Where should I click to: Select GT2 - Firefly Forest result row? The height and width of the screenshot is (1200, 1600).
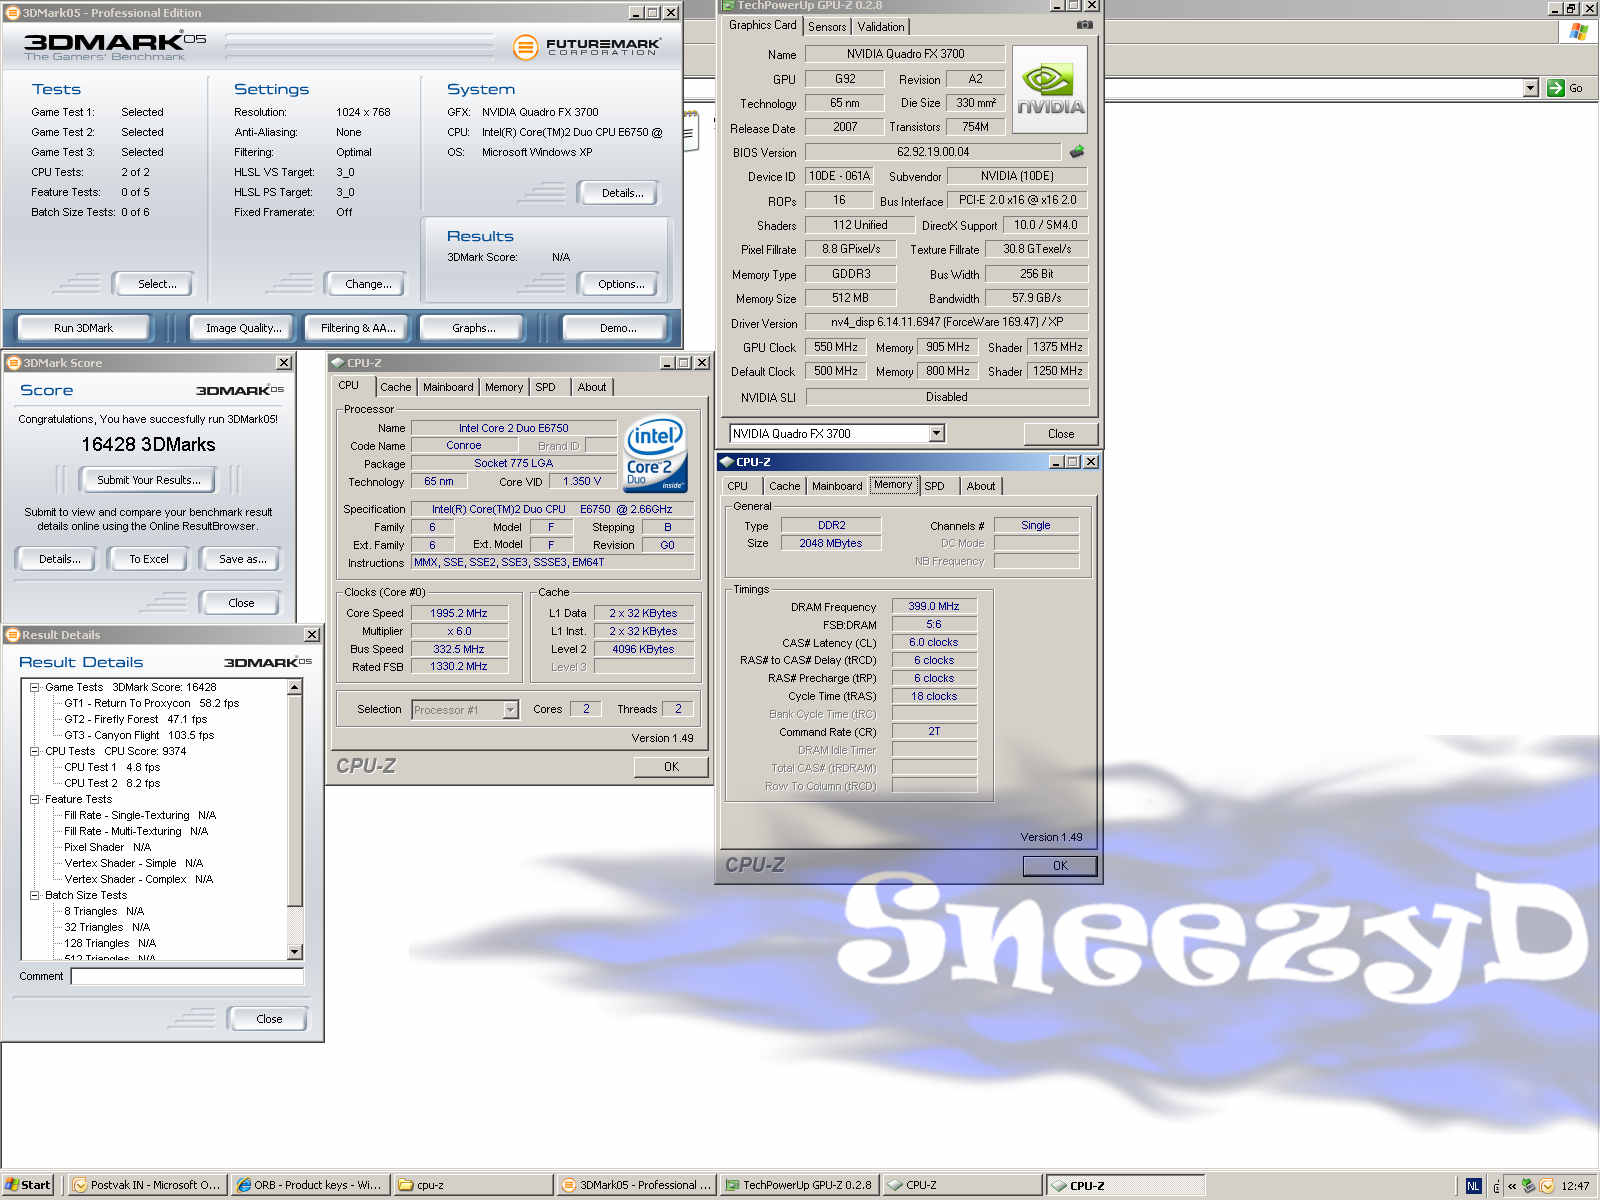coord(135,719)
